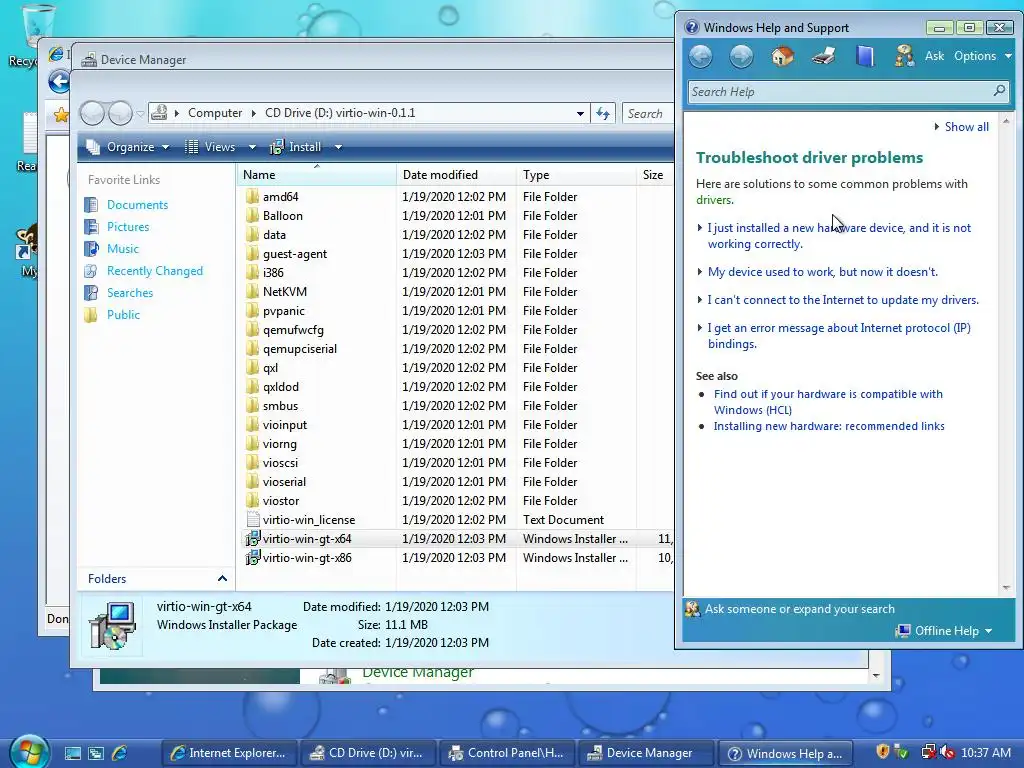Viewport: 1024px width, 768px height.
Task: Open the Install dropdown arrow
Action: click(338, 147)
